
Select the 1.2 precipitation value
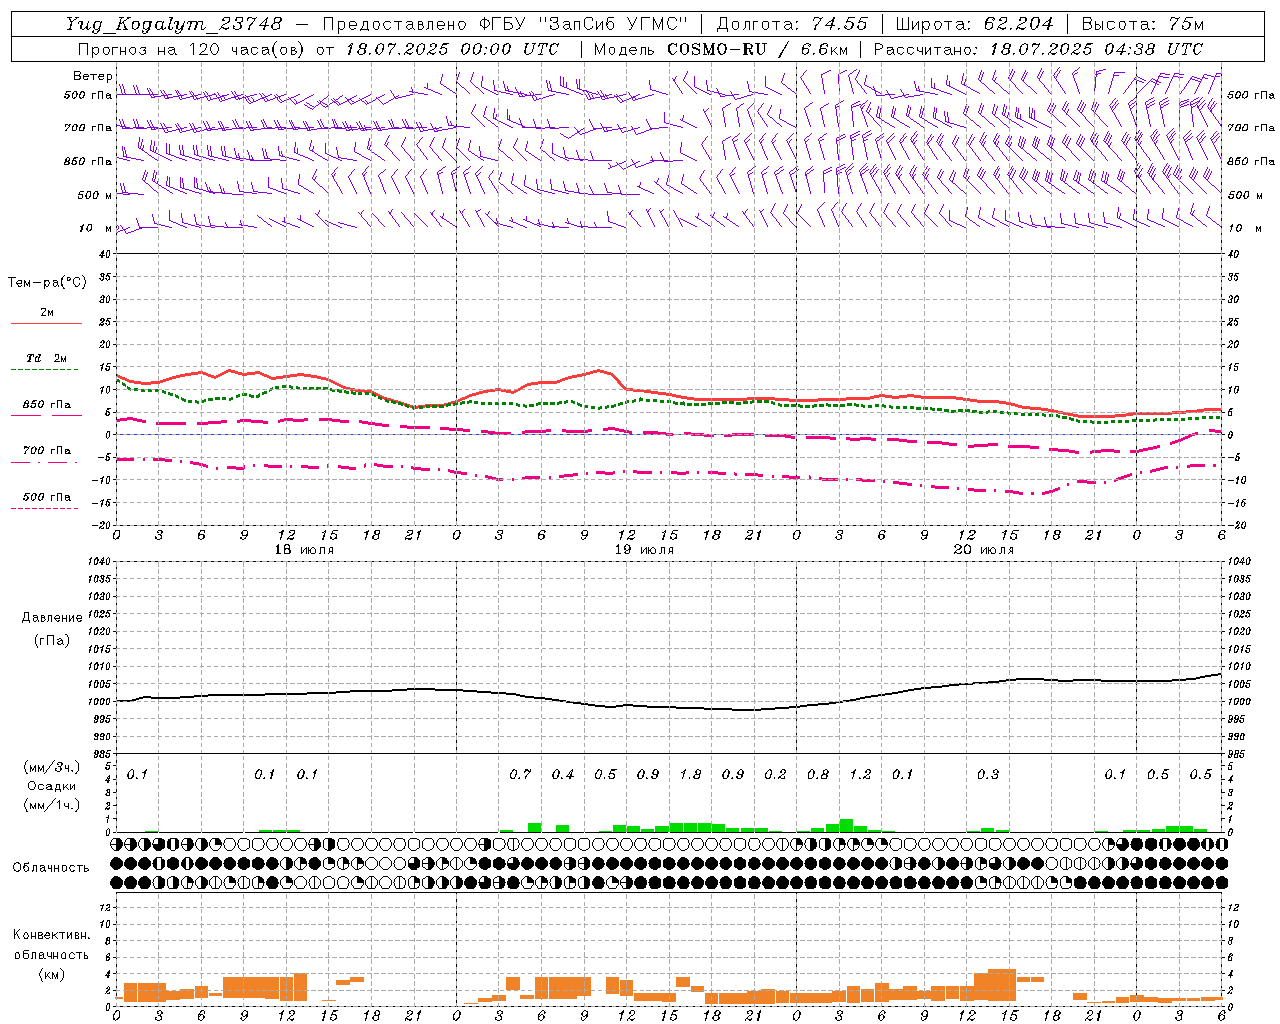[860, 774]
